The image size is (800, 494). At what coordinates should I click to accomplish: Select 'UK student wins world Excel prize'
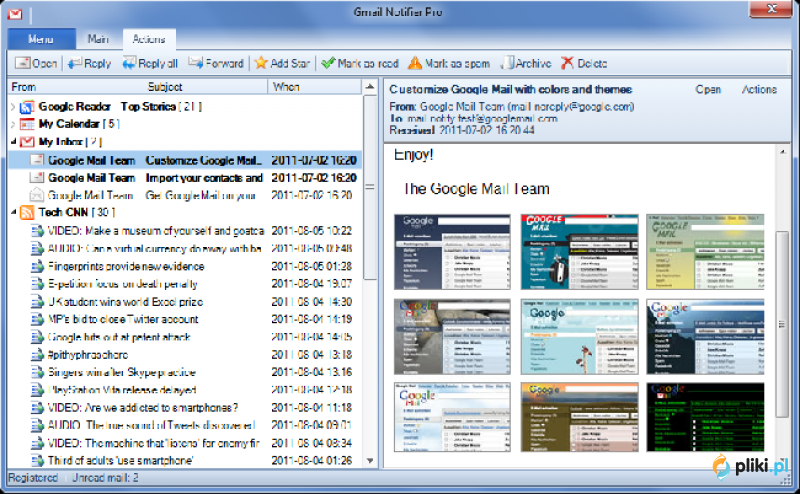[185, 302]
